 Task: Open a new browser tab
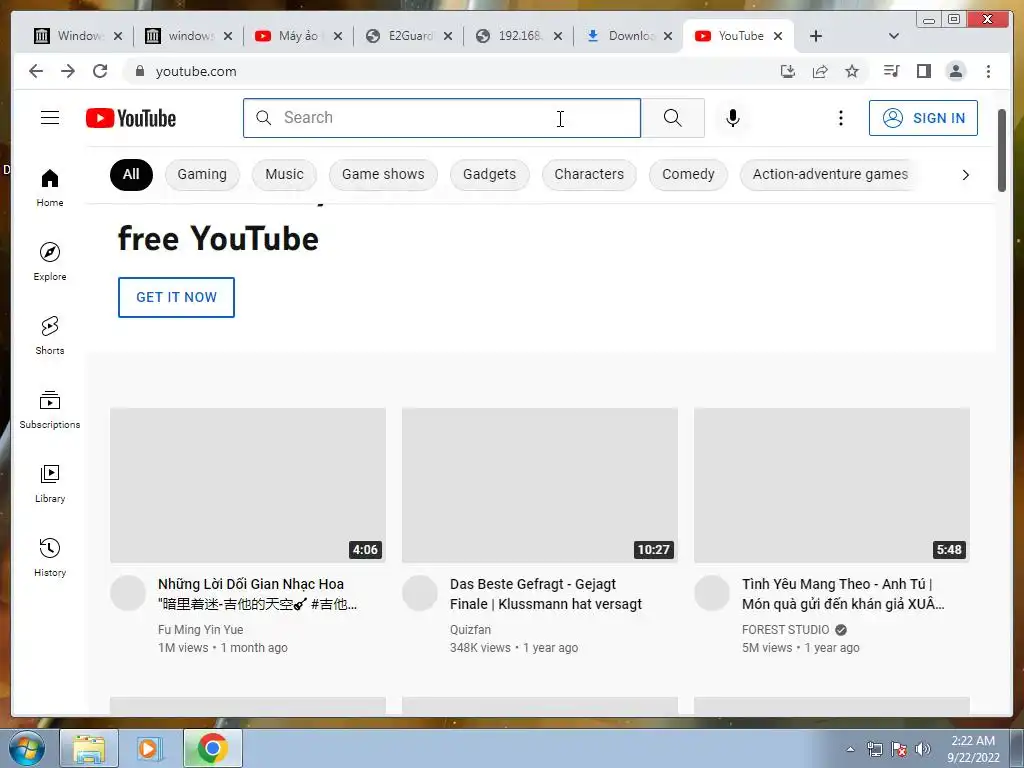pos(816,36)
